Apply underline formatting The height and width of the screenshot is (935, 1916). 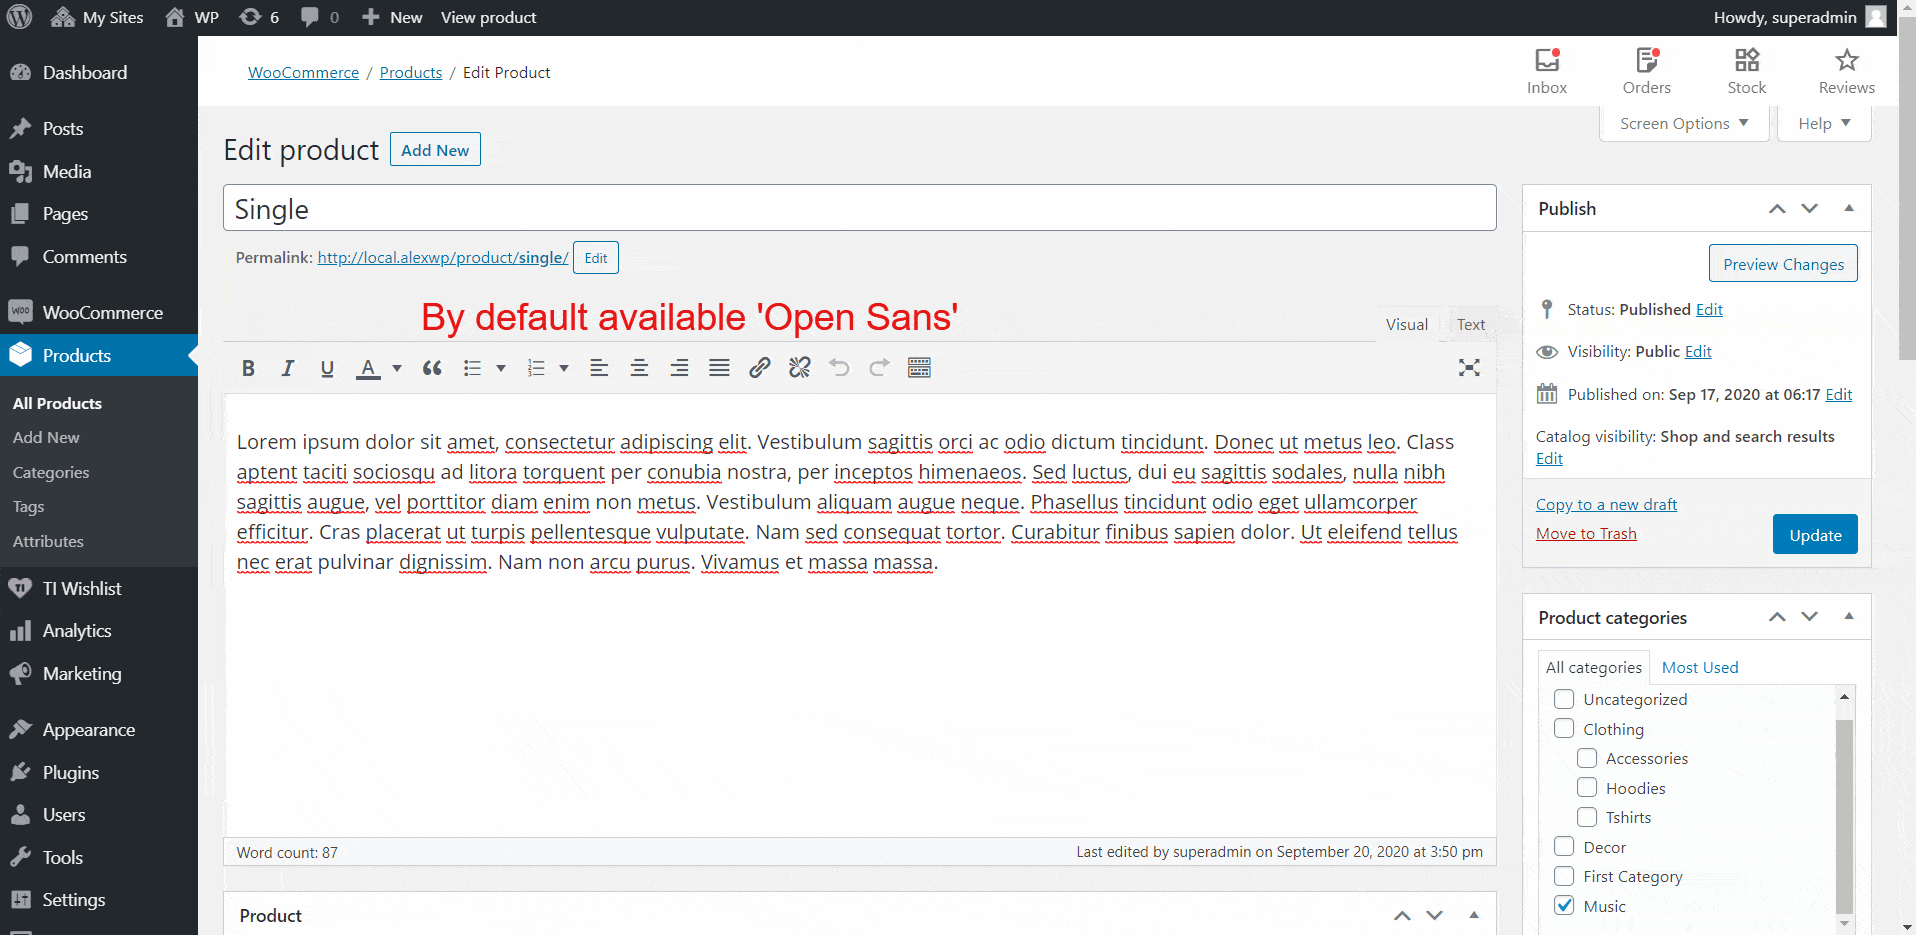[x=327, y=368]
